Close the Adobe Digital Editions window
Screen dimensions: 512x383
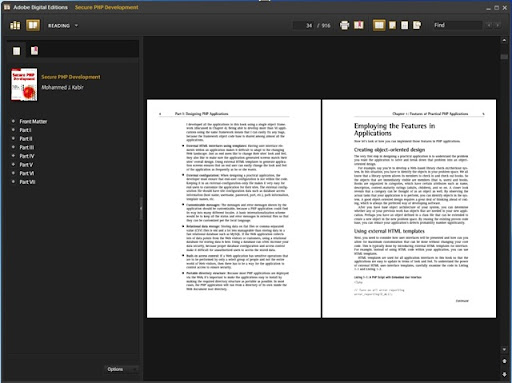505,8
